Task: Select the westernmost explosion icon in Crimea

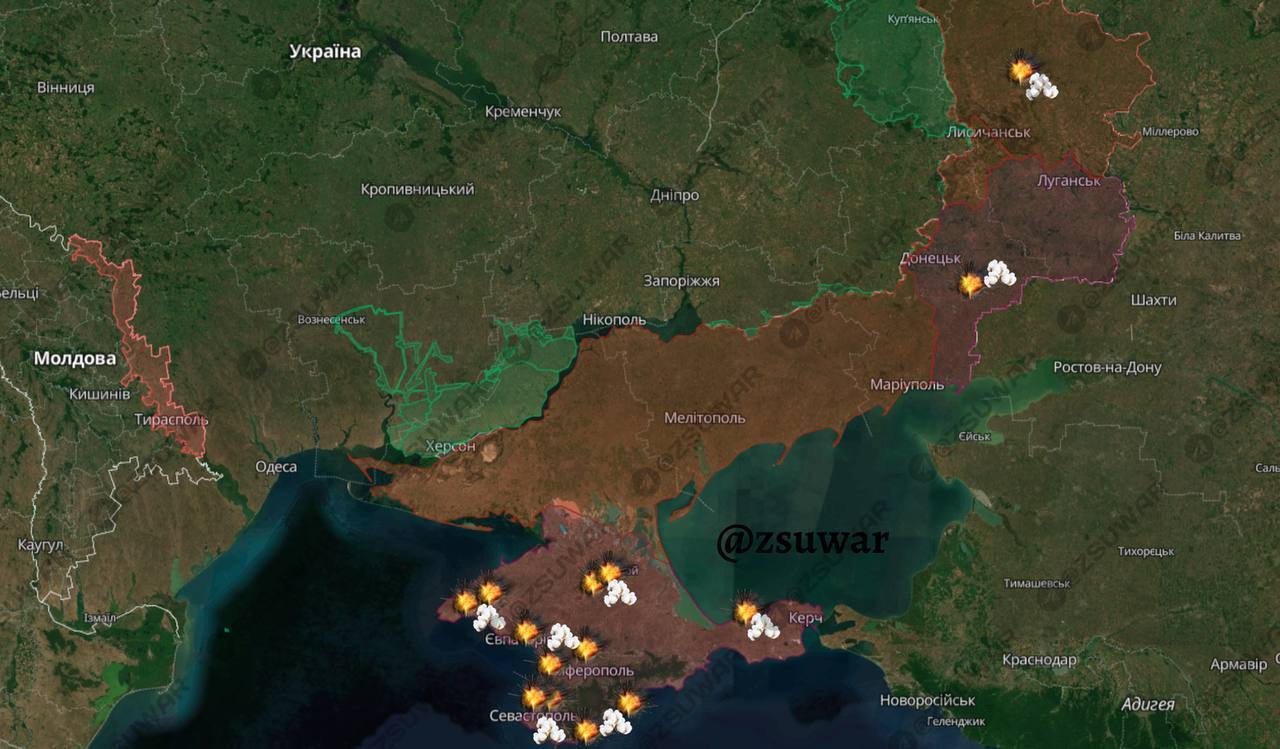Action: [x=466, y=602]
